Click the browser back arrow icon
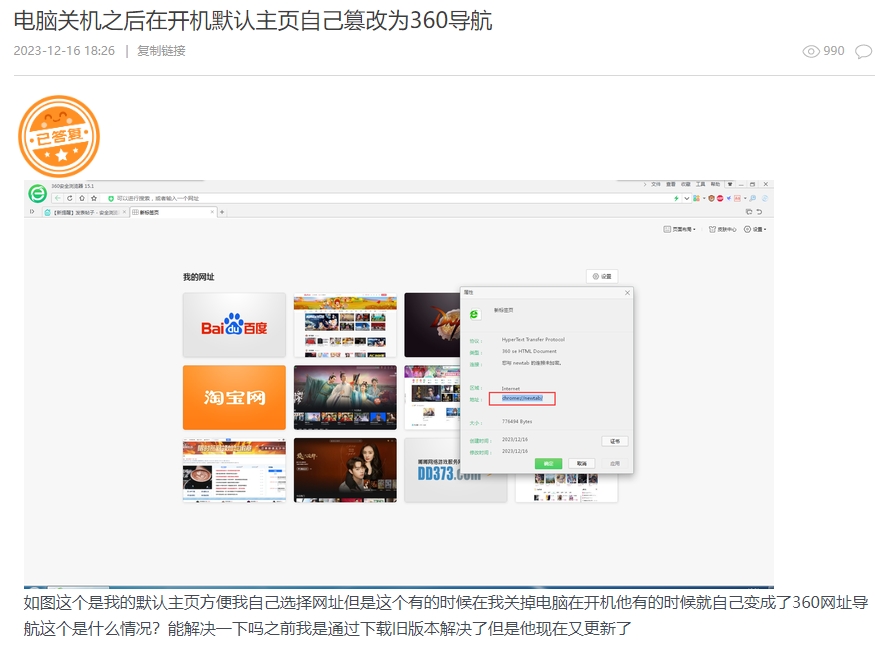This screenshot has height=648, width=875. [58, 197]
